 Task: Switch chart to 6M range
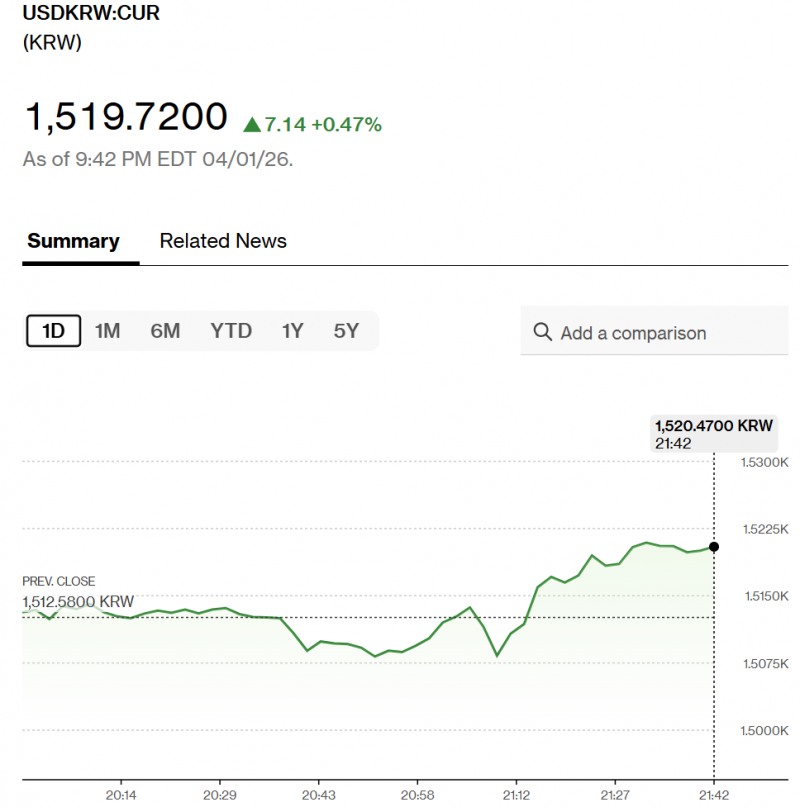[165, 331]
